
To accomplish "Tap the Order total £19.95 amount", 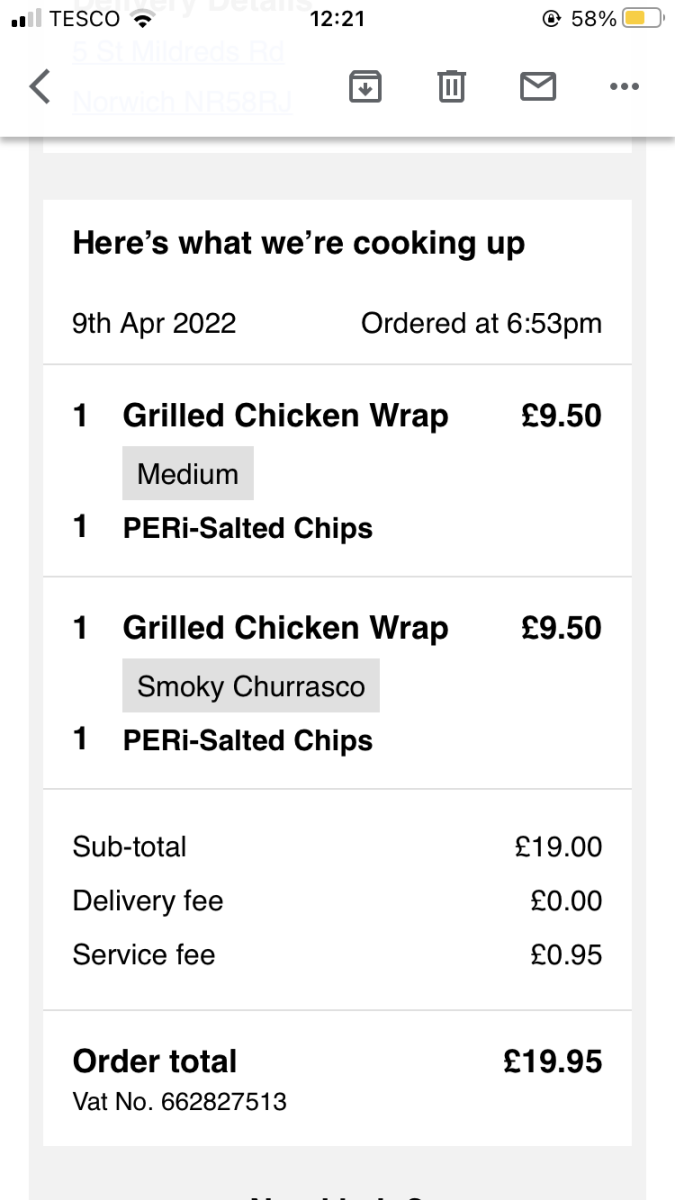I will point(553,1061).
